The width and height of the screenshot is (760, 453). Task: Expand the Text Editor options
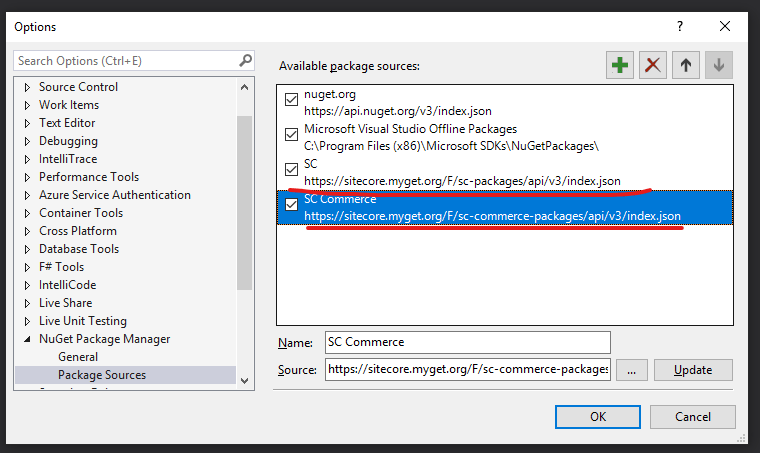(x=27, y=123)
